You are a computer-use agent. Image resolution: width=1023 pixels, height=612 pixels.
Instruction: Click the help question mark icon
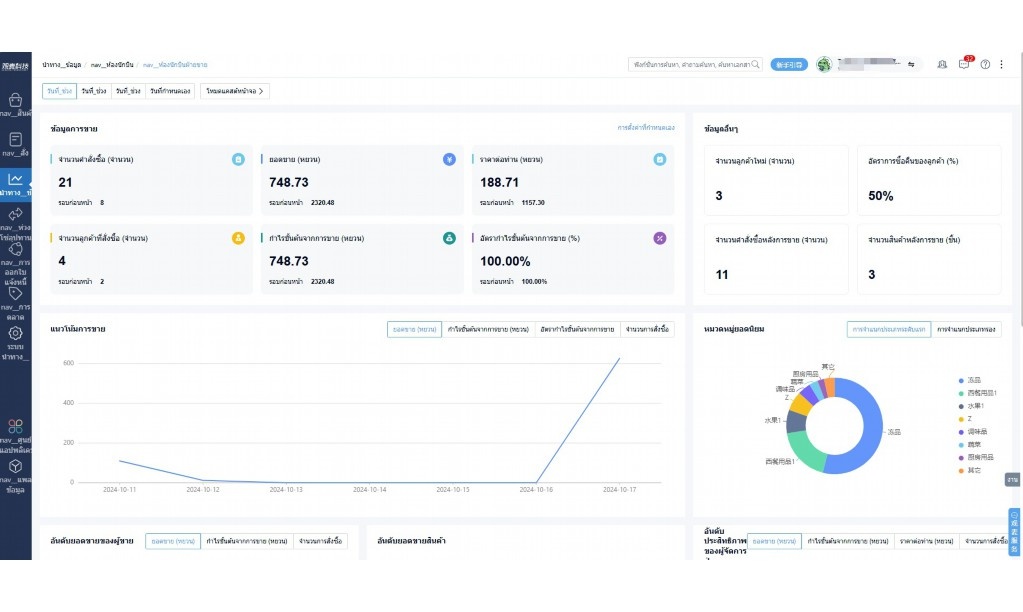pos(985,64)
